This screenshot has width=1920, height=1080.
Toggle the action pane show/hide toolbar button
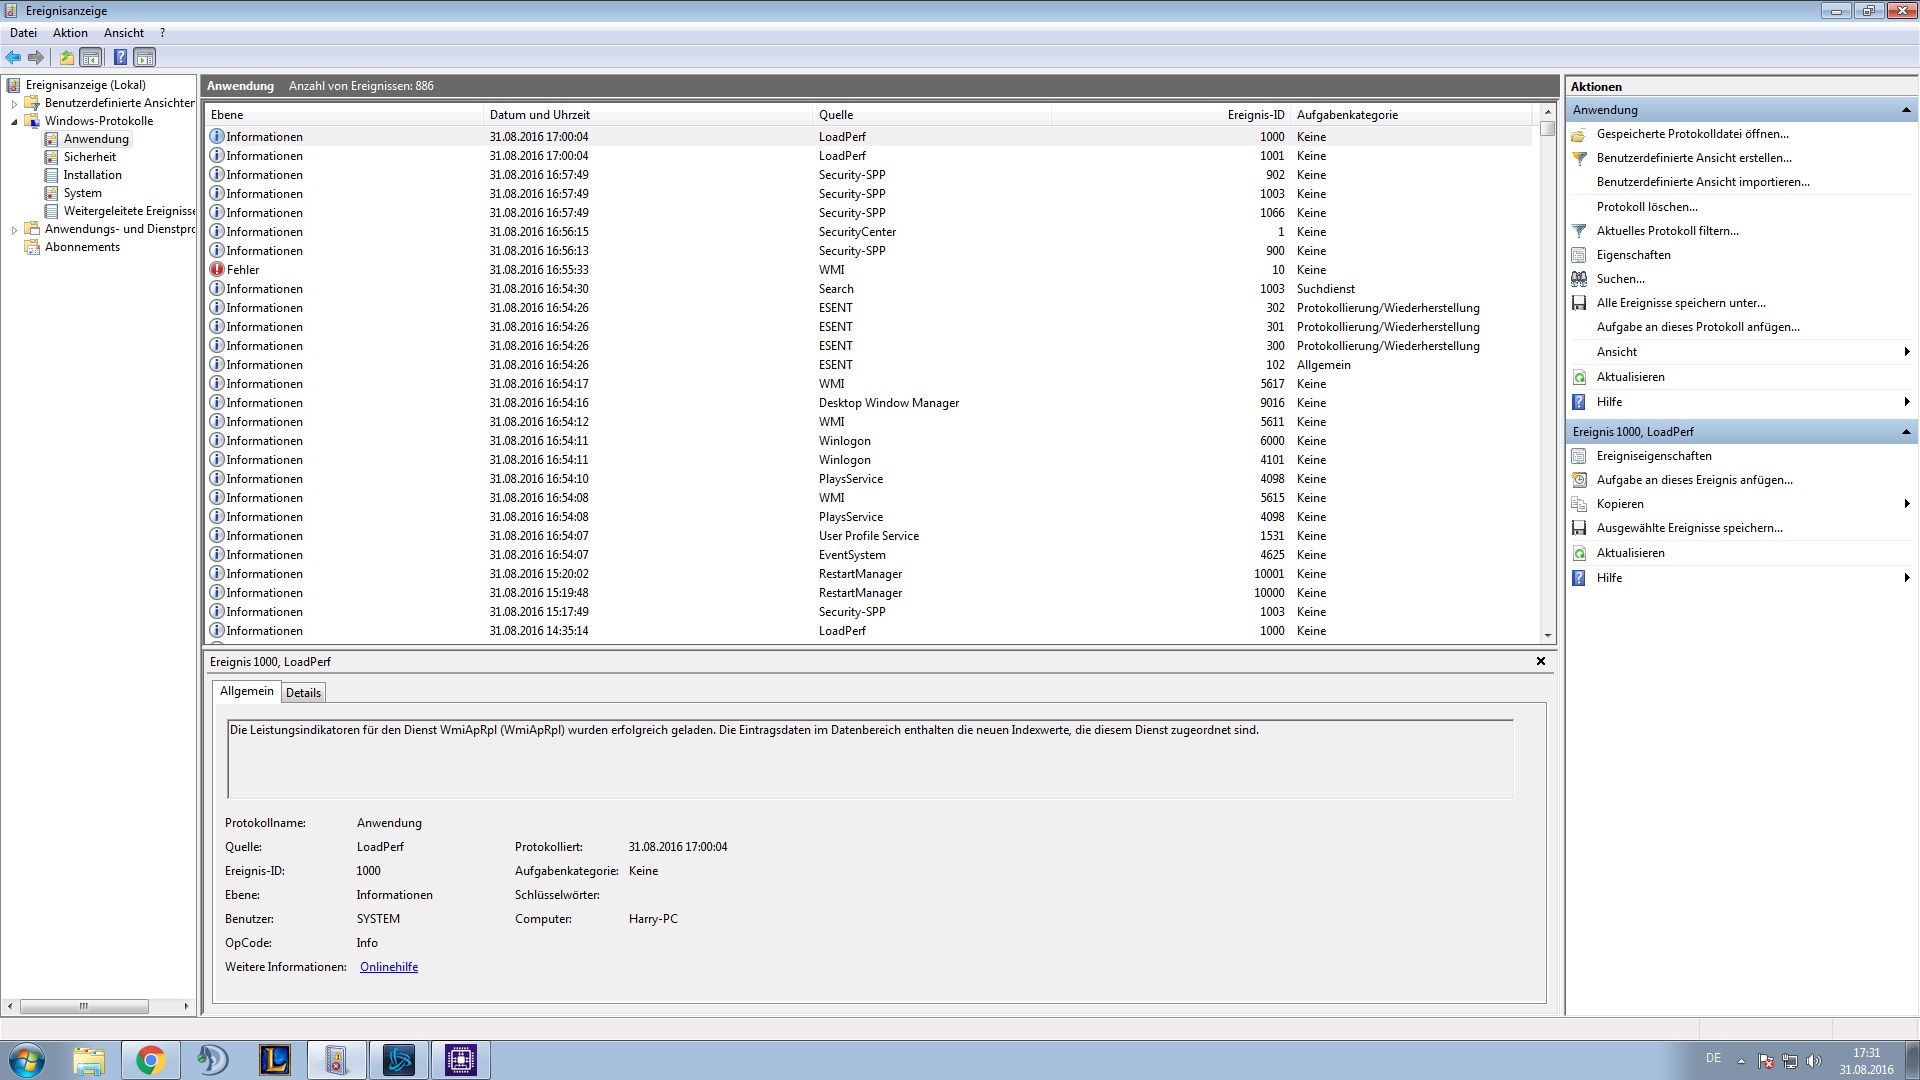145,58
